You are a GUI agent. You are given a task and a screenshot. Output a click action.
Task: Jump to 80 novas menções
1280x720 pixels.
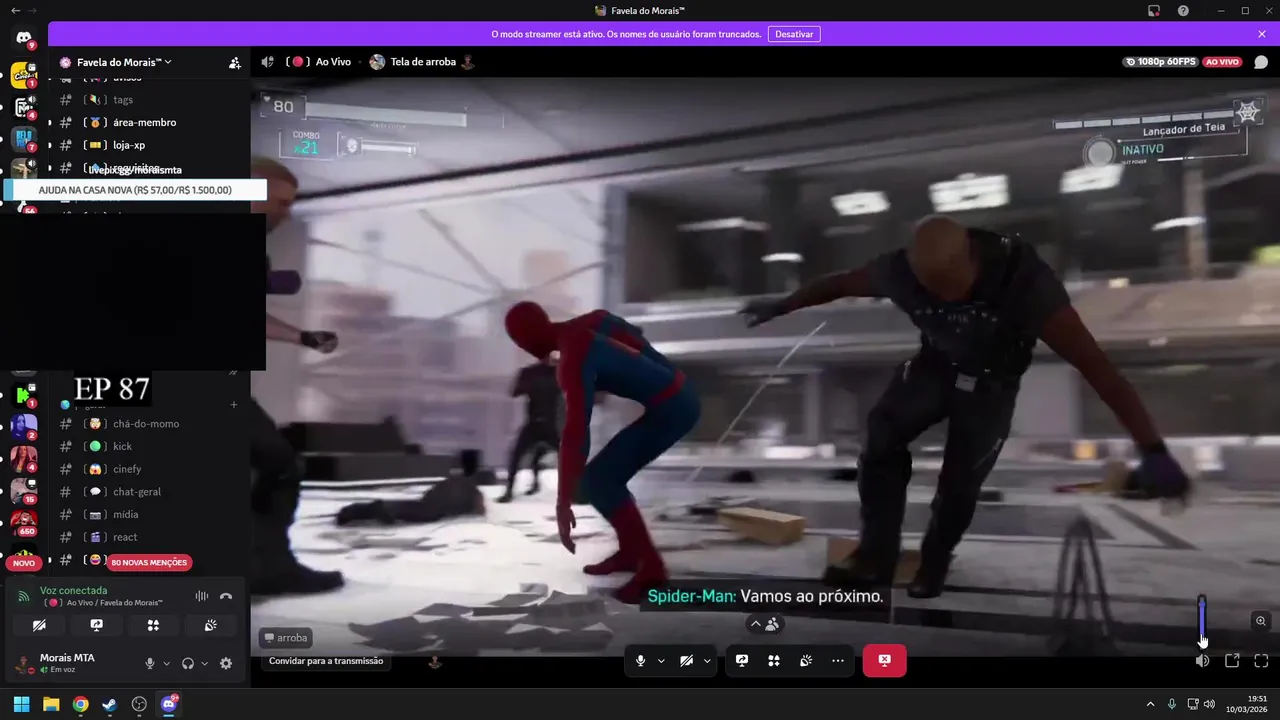(x=149, y=562)
